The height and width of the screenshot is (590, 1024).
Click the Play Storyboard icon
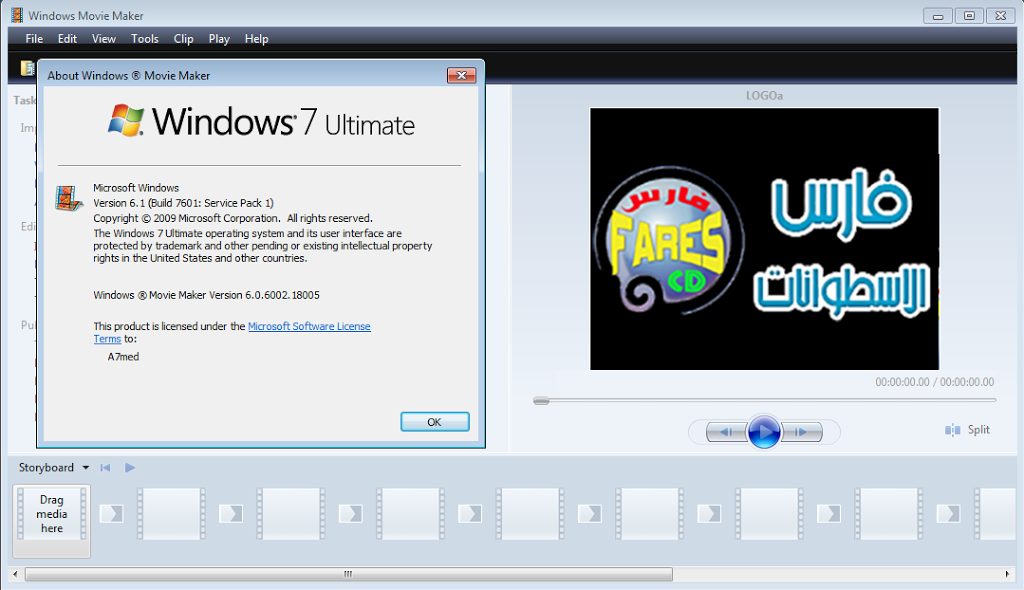pyautogui.click(x=130, y=468)
